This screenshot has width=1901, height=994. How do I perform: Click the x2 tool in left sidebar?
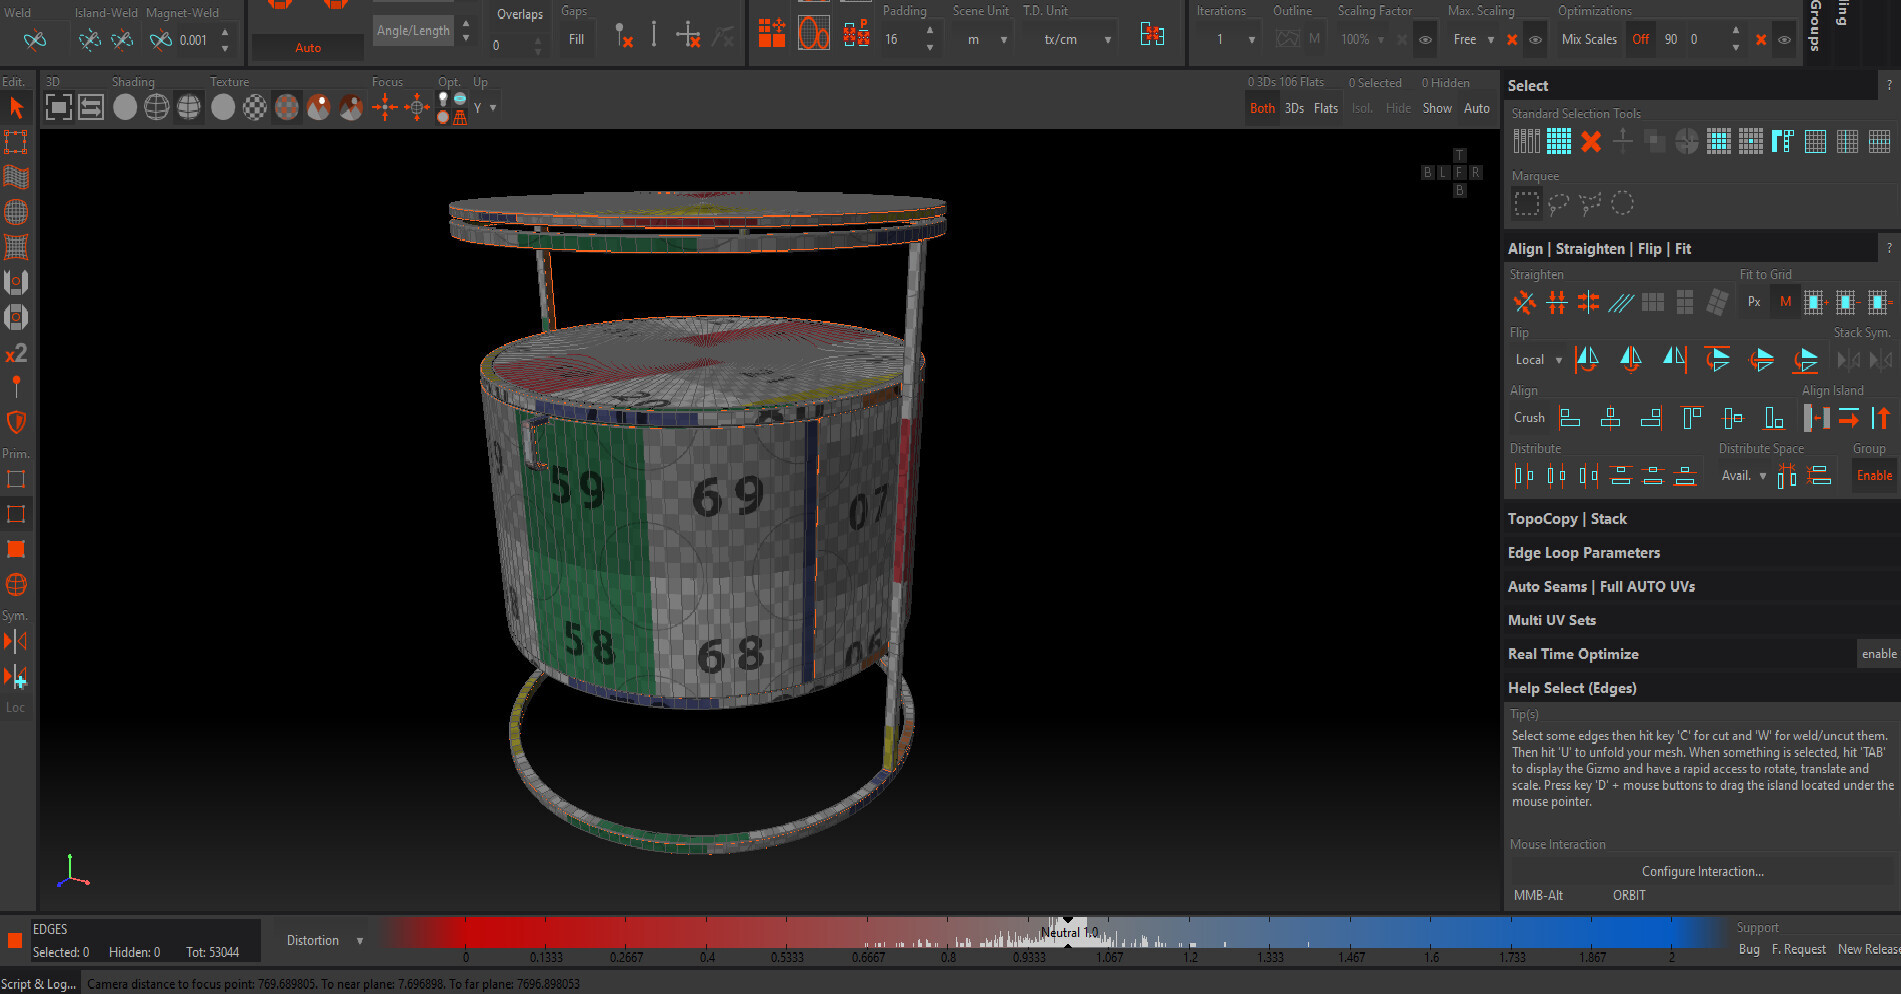click(16, 354)
